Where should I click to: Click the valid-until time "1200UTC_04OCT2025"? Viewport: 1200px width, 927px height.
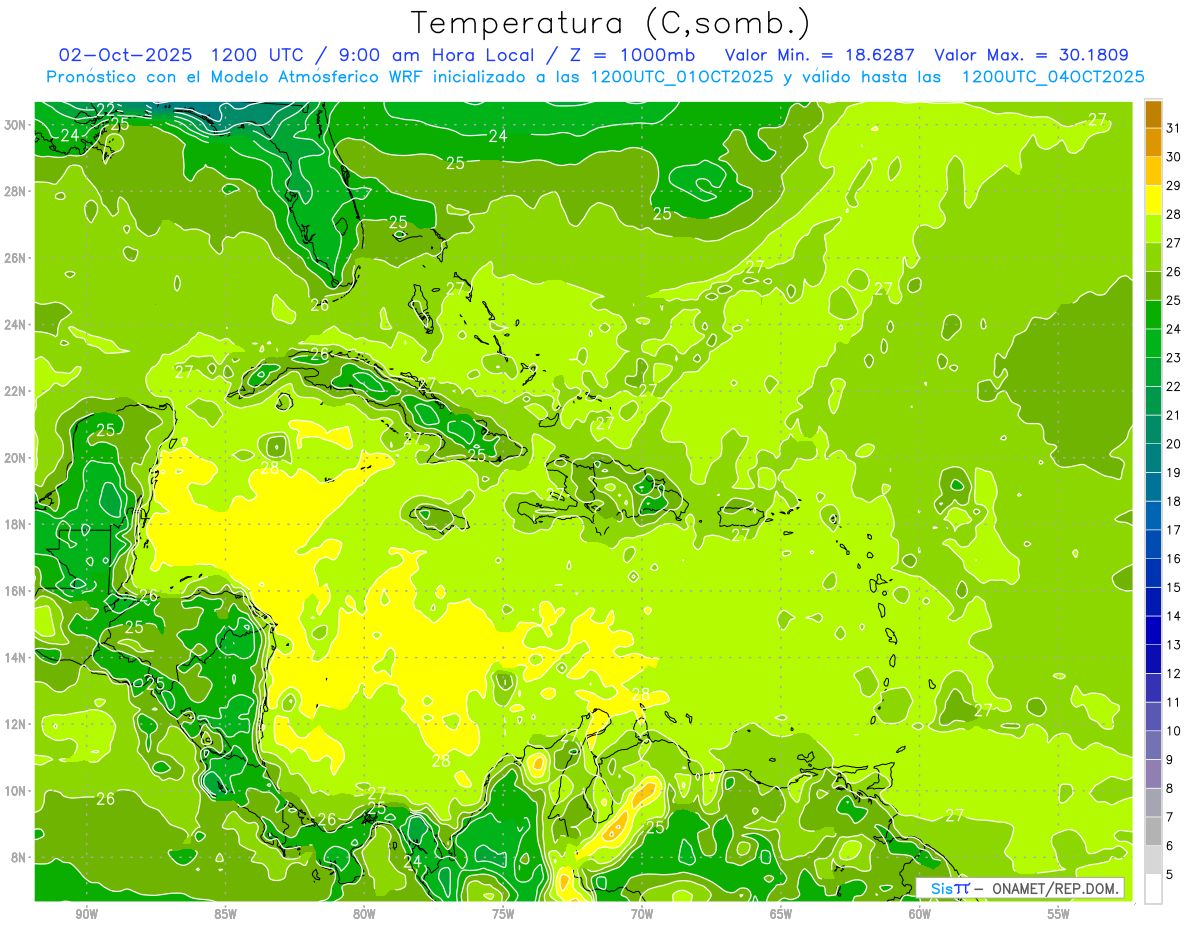[1053, 77]
